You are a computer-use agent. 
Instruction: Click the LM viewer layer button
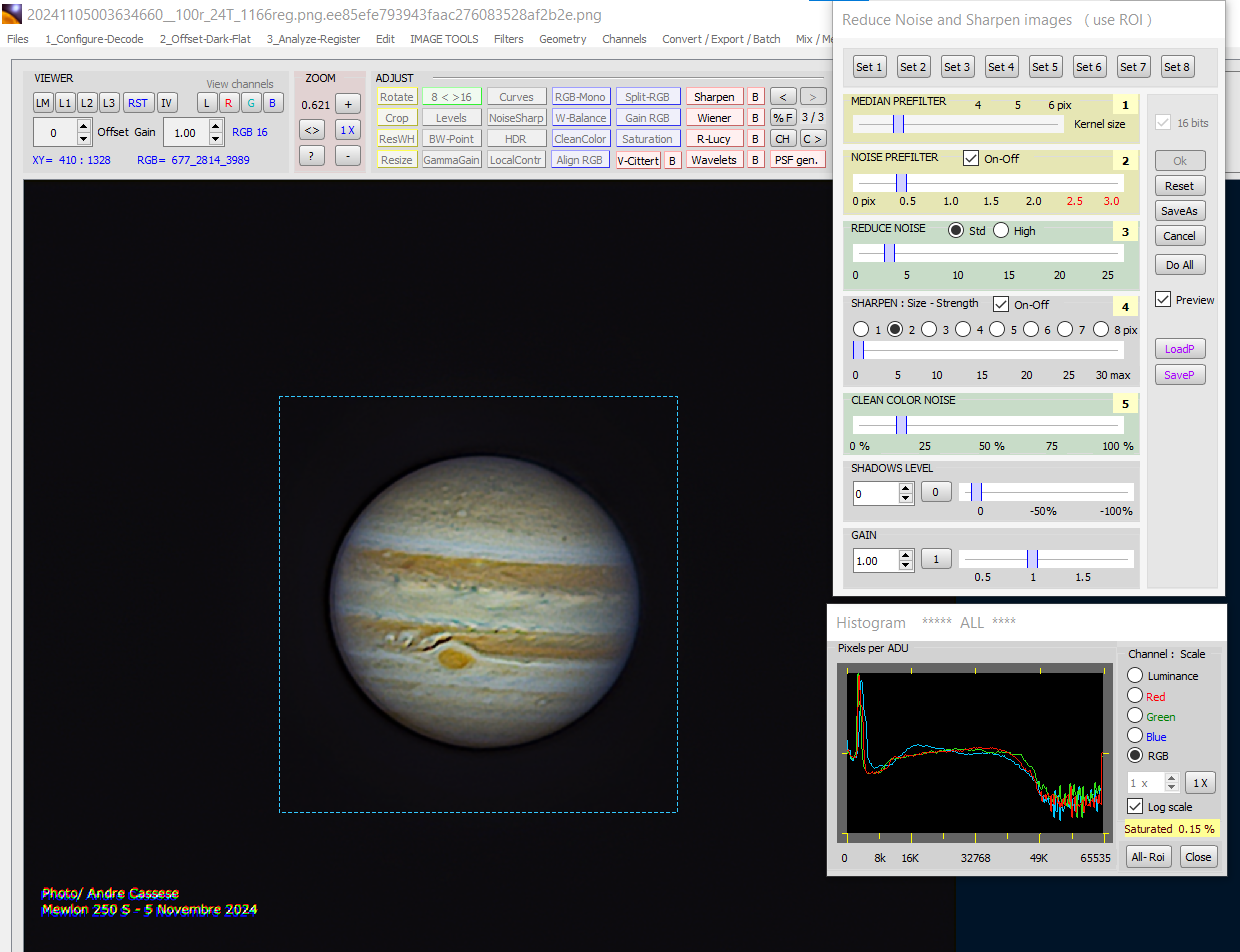[43, 103]
